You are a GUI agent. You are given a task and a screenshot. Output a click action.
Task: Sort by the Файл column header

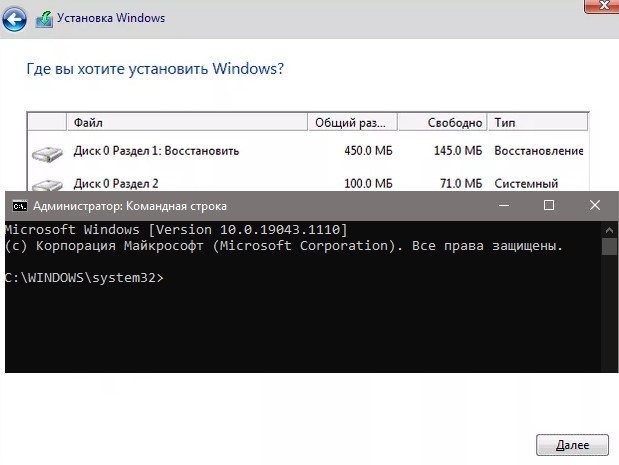(187, 122)
